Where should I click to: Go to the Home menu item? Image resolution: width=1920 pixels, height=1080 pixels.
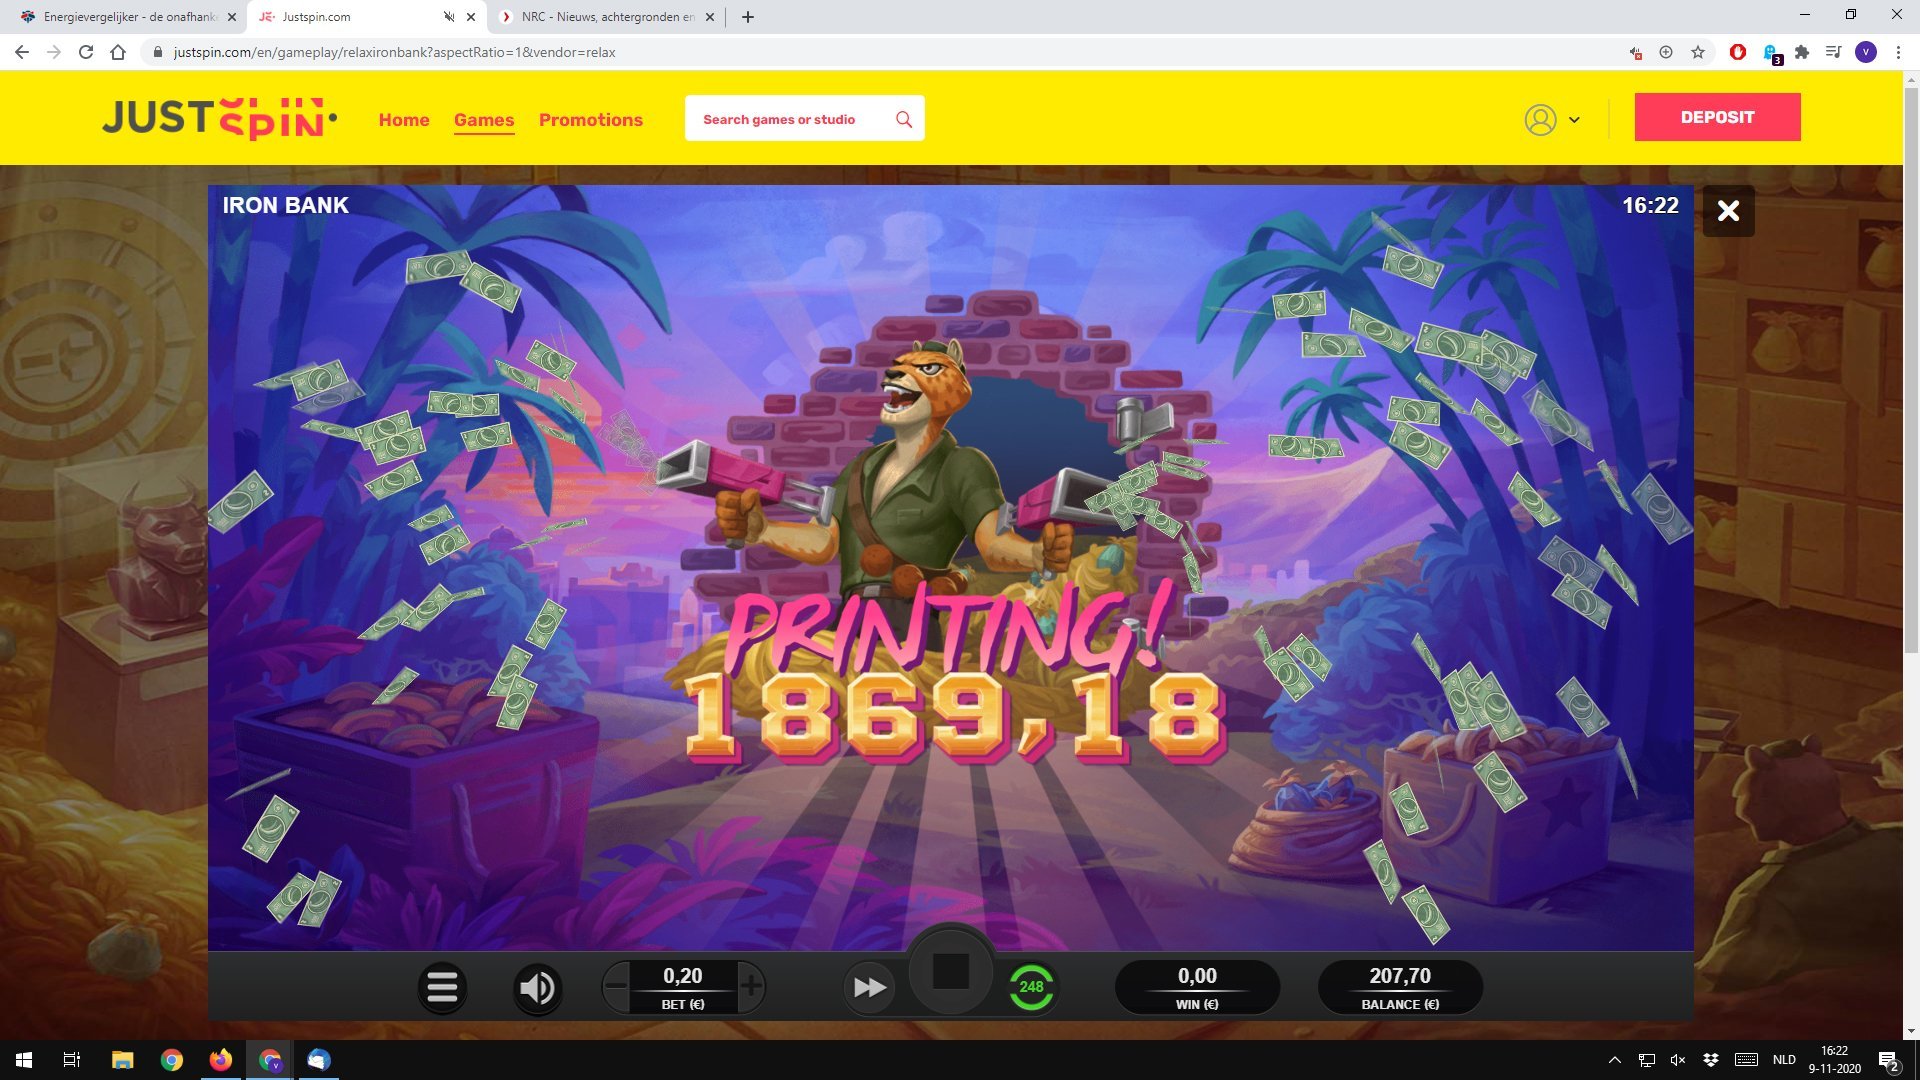click(404, 120)
